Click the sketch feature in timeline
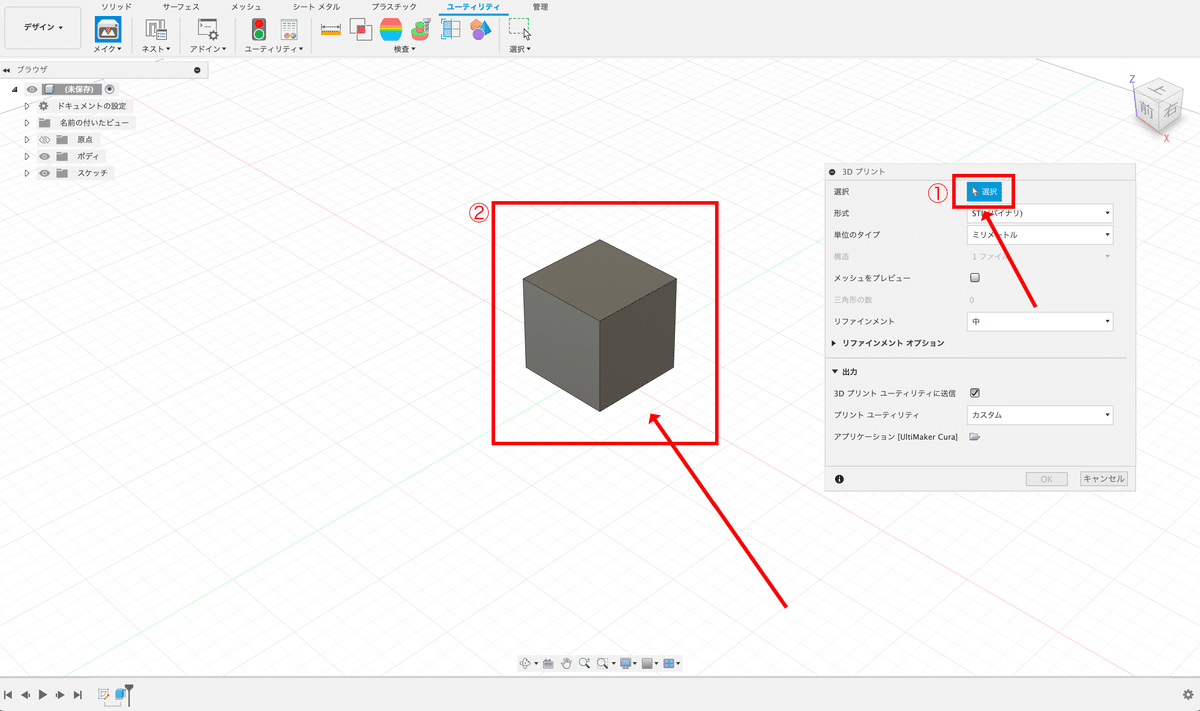Screen dimensions: 1200x711 (x=104, y=693)
